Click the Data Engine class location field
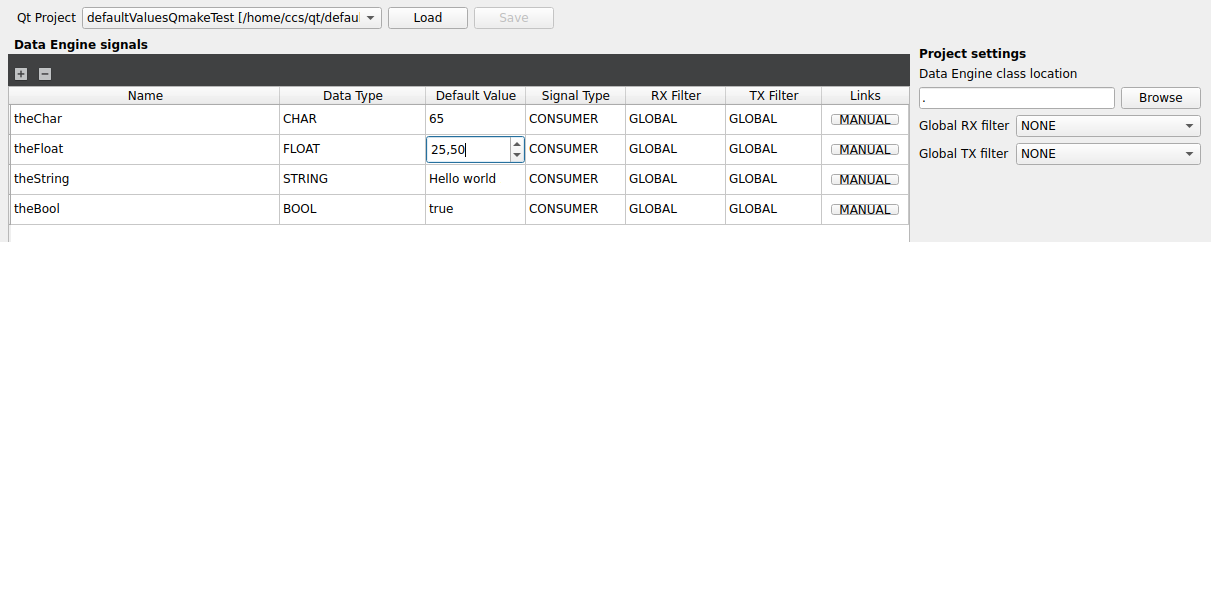The width and height of the screenshot is (1211, 600). (1015, 97)
